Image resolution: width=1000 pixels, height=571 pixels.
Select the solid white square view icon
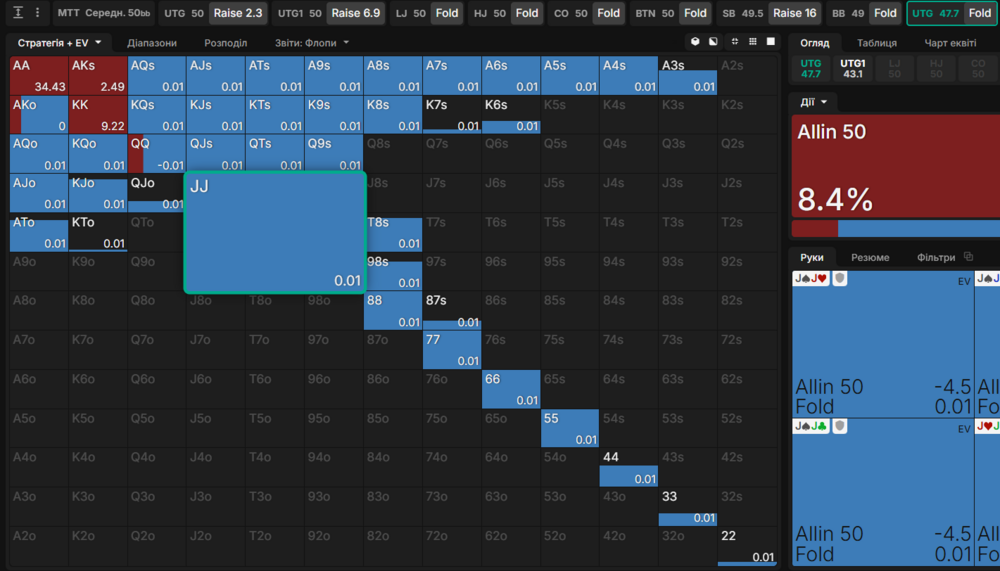pyautogui.click(x=771, y=42)
